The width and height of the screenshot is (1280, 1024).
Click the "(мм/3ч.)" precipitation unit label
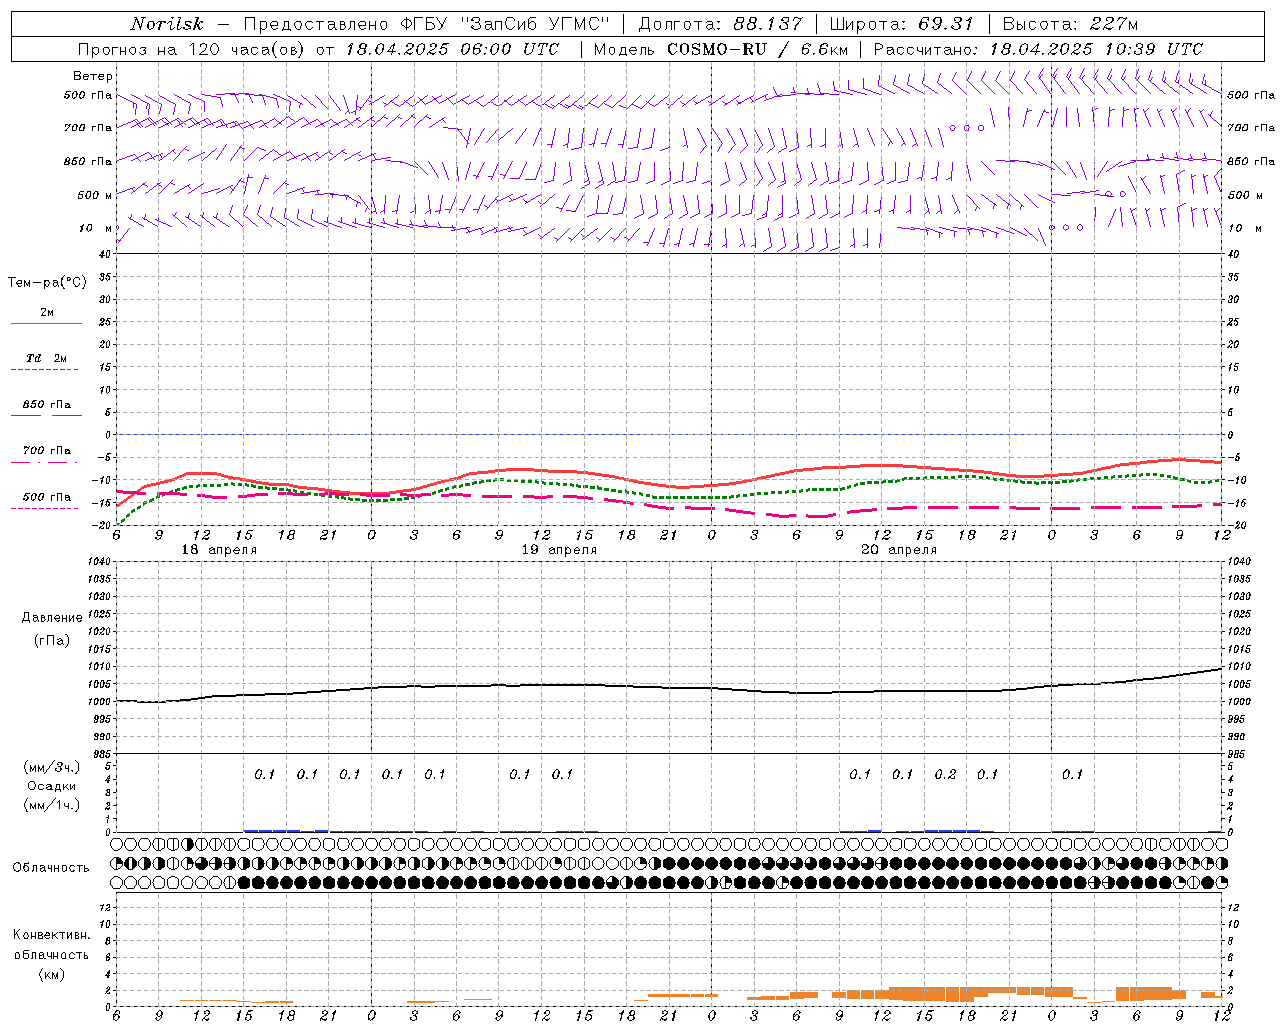tap(52, 767)
